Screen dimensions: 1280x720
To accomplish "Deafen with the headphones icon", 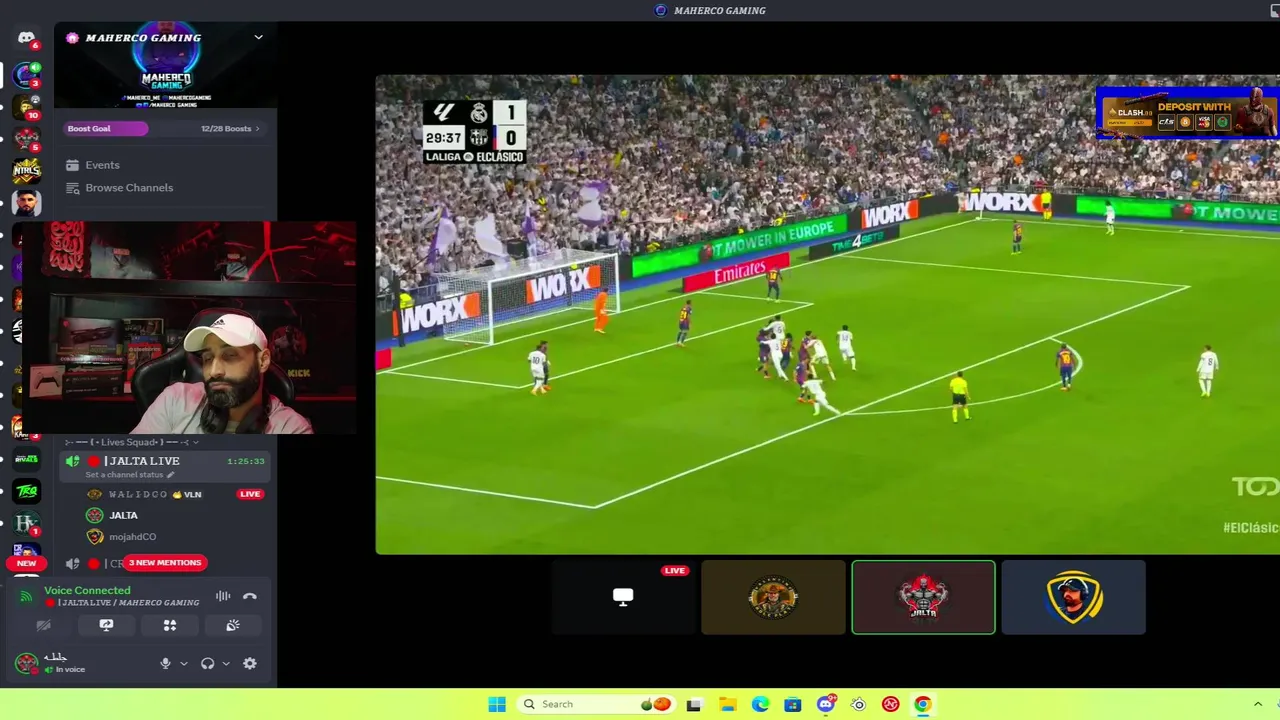I will [x=207, y=663].
